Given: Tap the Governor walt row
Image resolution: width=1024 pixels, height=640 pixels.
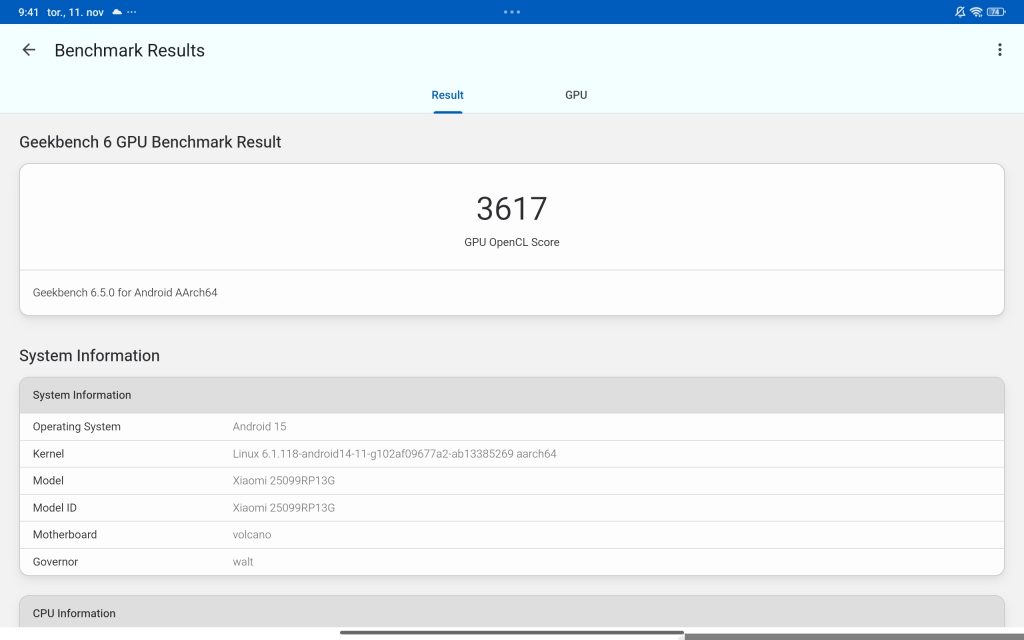Looking at the screenshot, I should coord(511,562).
